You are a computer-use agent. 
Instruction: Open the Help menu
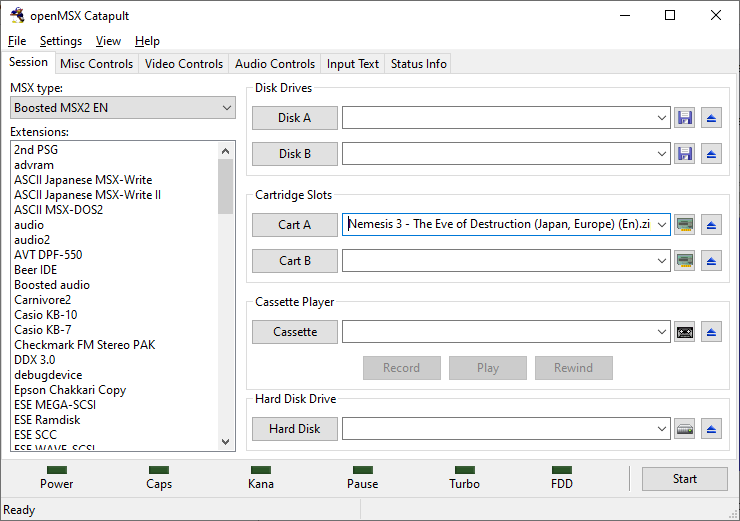pos(147,41)
